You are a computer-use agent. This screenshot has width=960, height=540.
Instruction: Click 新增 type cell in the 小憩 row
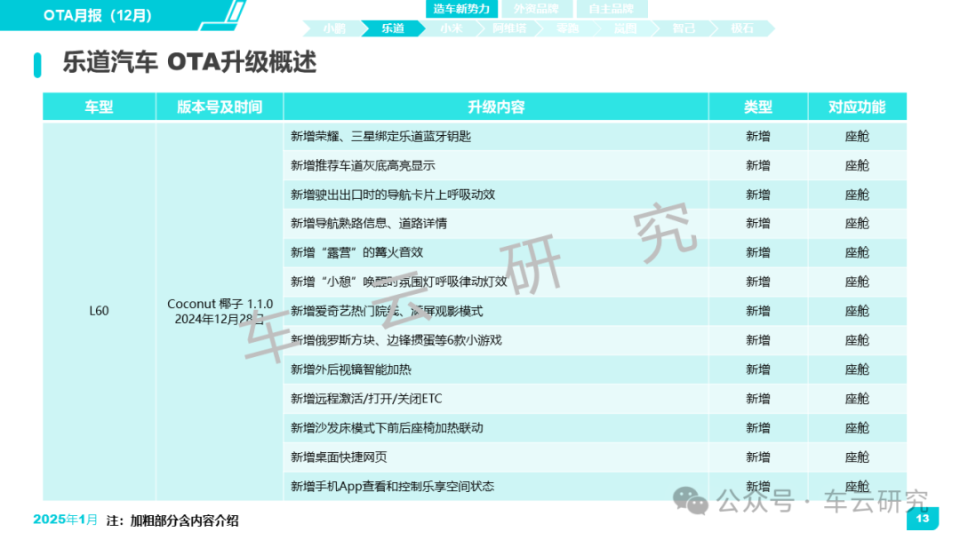click(x=758, y=282)
